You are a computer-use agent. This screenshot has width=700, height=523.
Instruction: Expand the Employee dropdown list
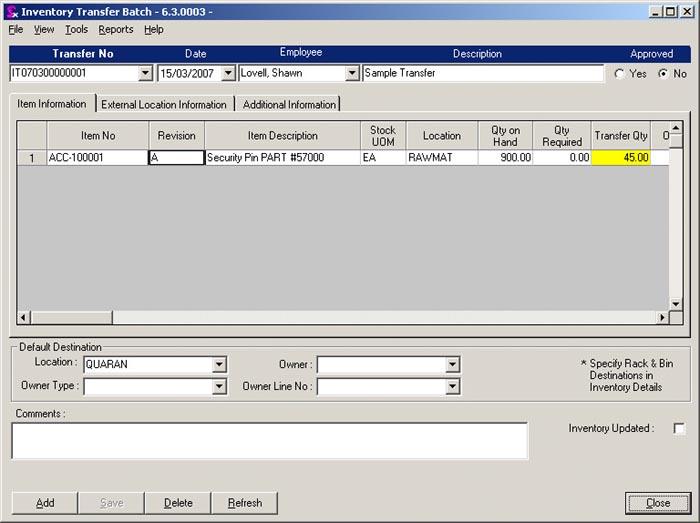click(x=351, y=73)
